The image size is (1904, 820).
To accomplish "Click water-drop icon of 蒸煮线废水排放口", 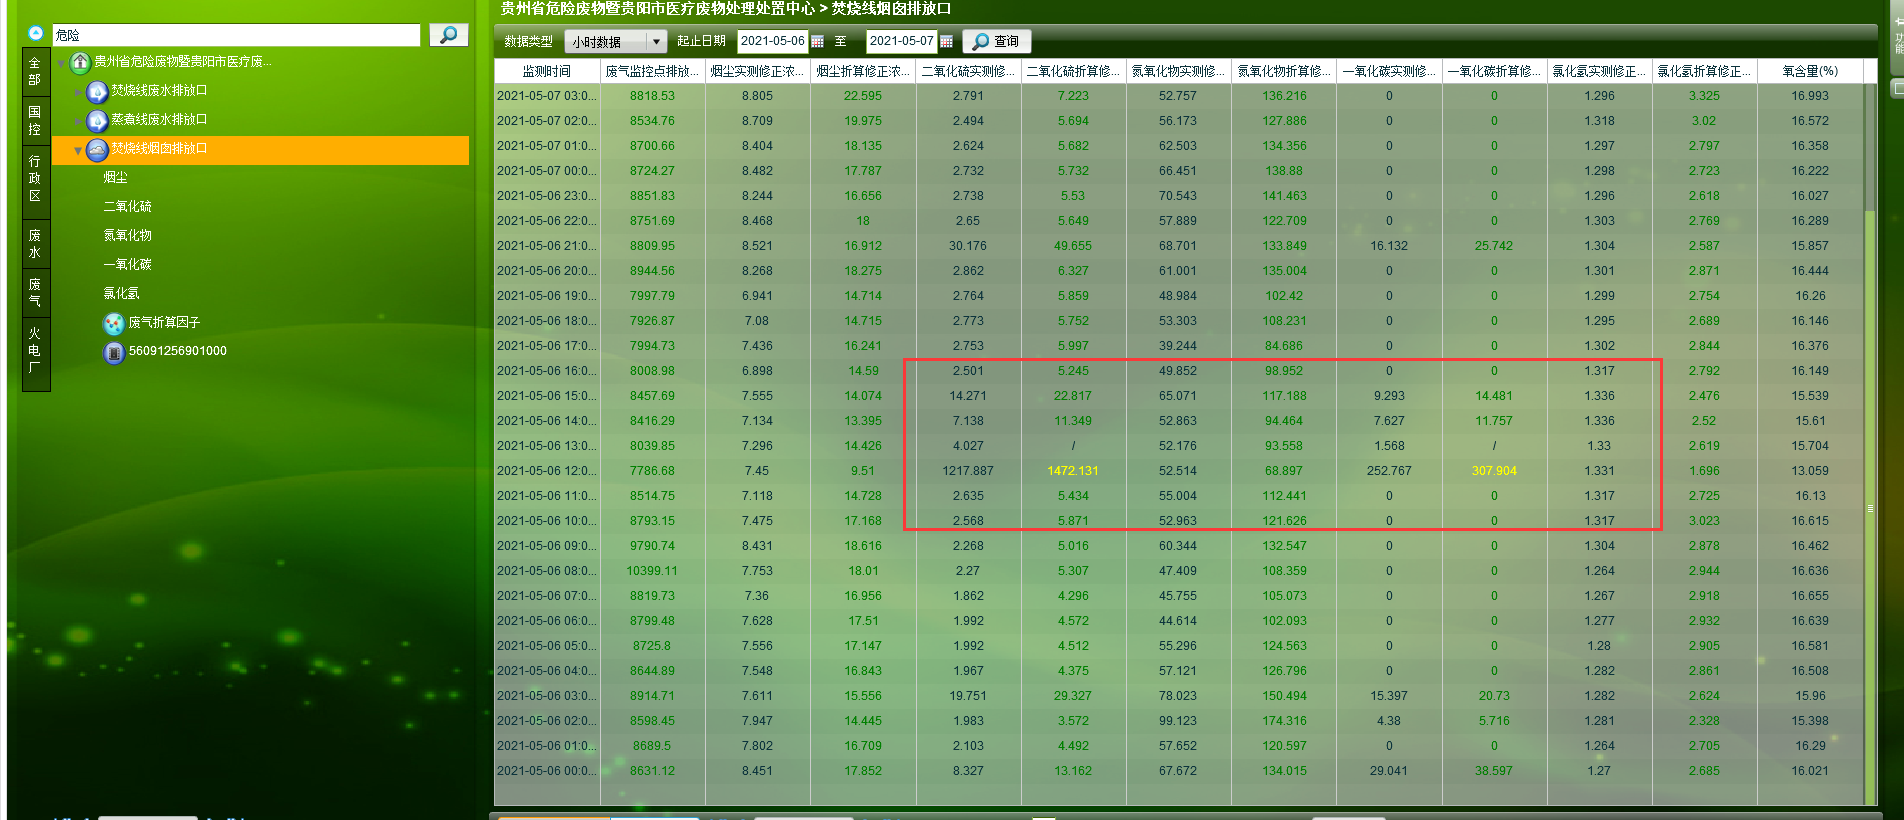I will point(97,121).
